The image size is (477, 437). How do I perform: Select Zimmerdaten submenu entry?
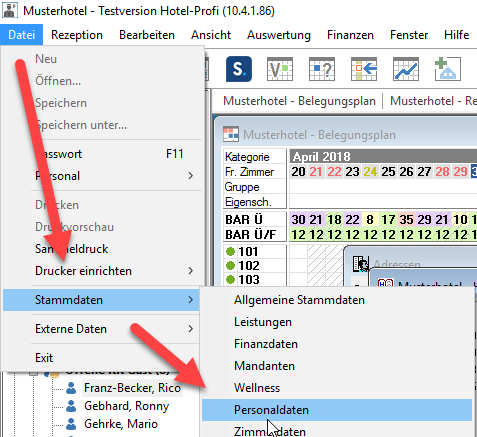click(x=337, y=430)
